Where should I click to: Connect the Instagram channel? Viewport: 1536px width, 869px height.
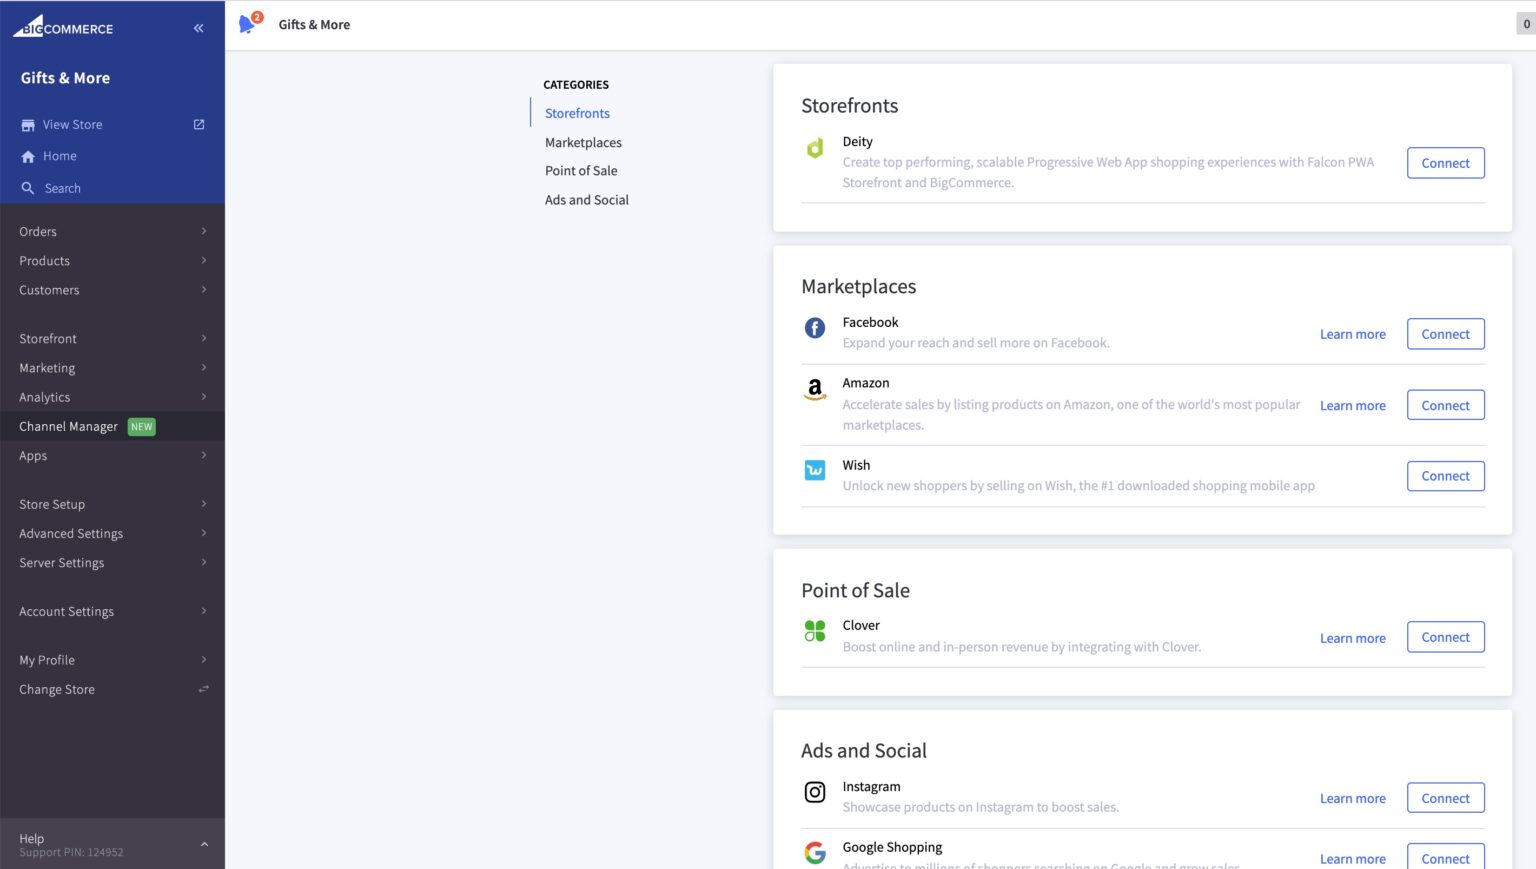(1445, 798)
